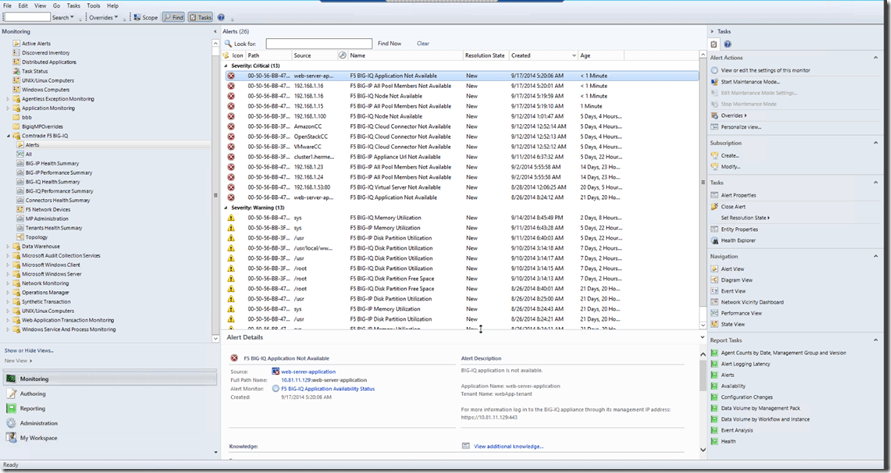Click the Find Now button
Screen dimensions: 891x473
tap(389, 44)
